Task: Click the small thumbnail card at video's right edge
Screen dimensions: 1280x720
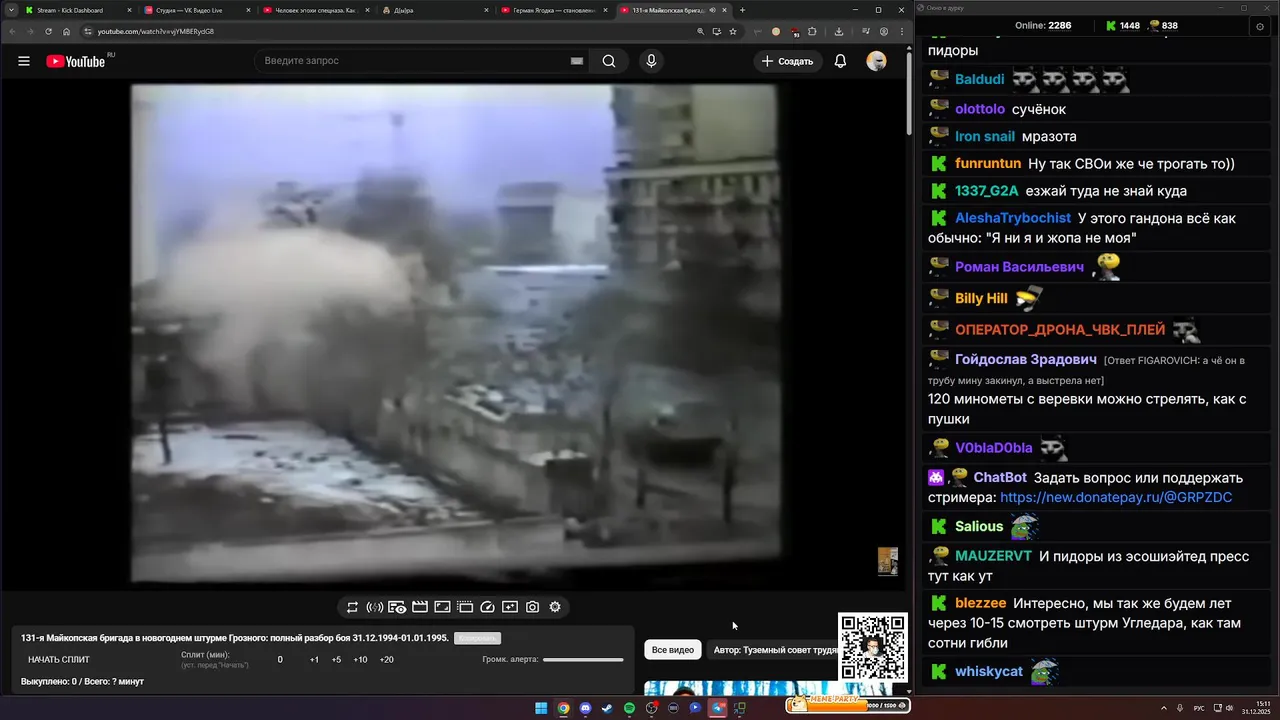Action: [x=888, y=561]
